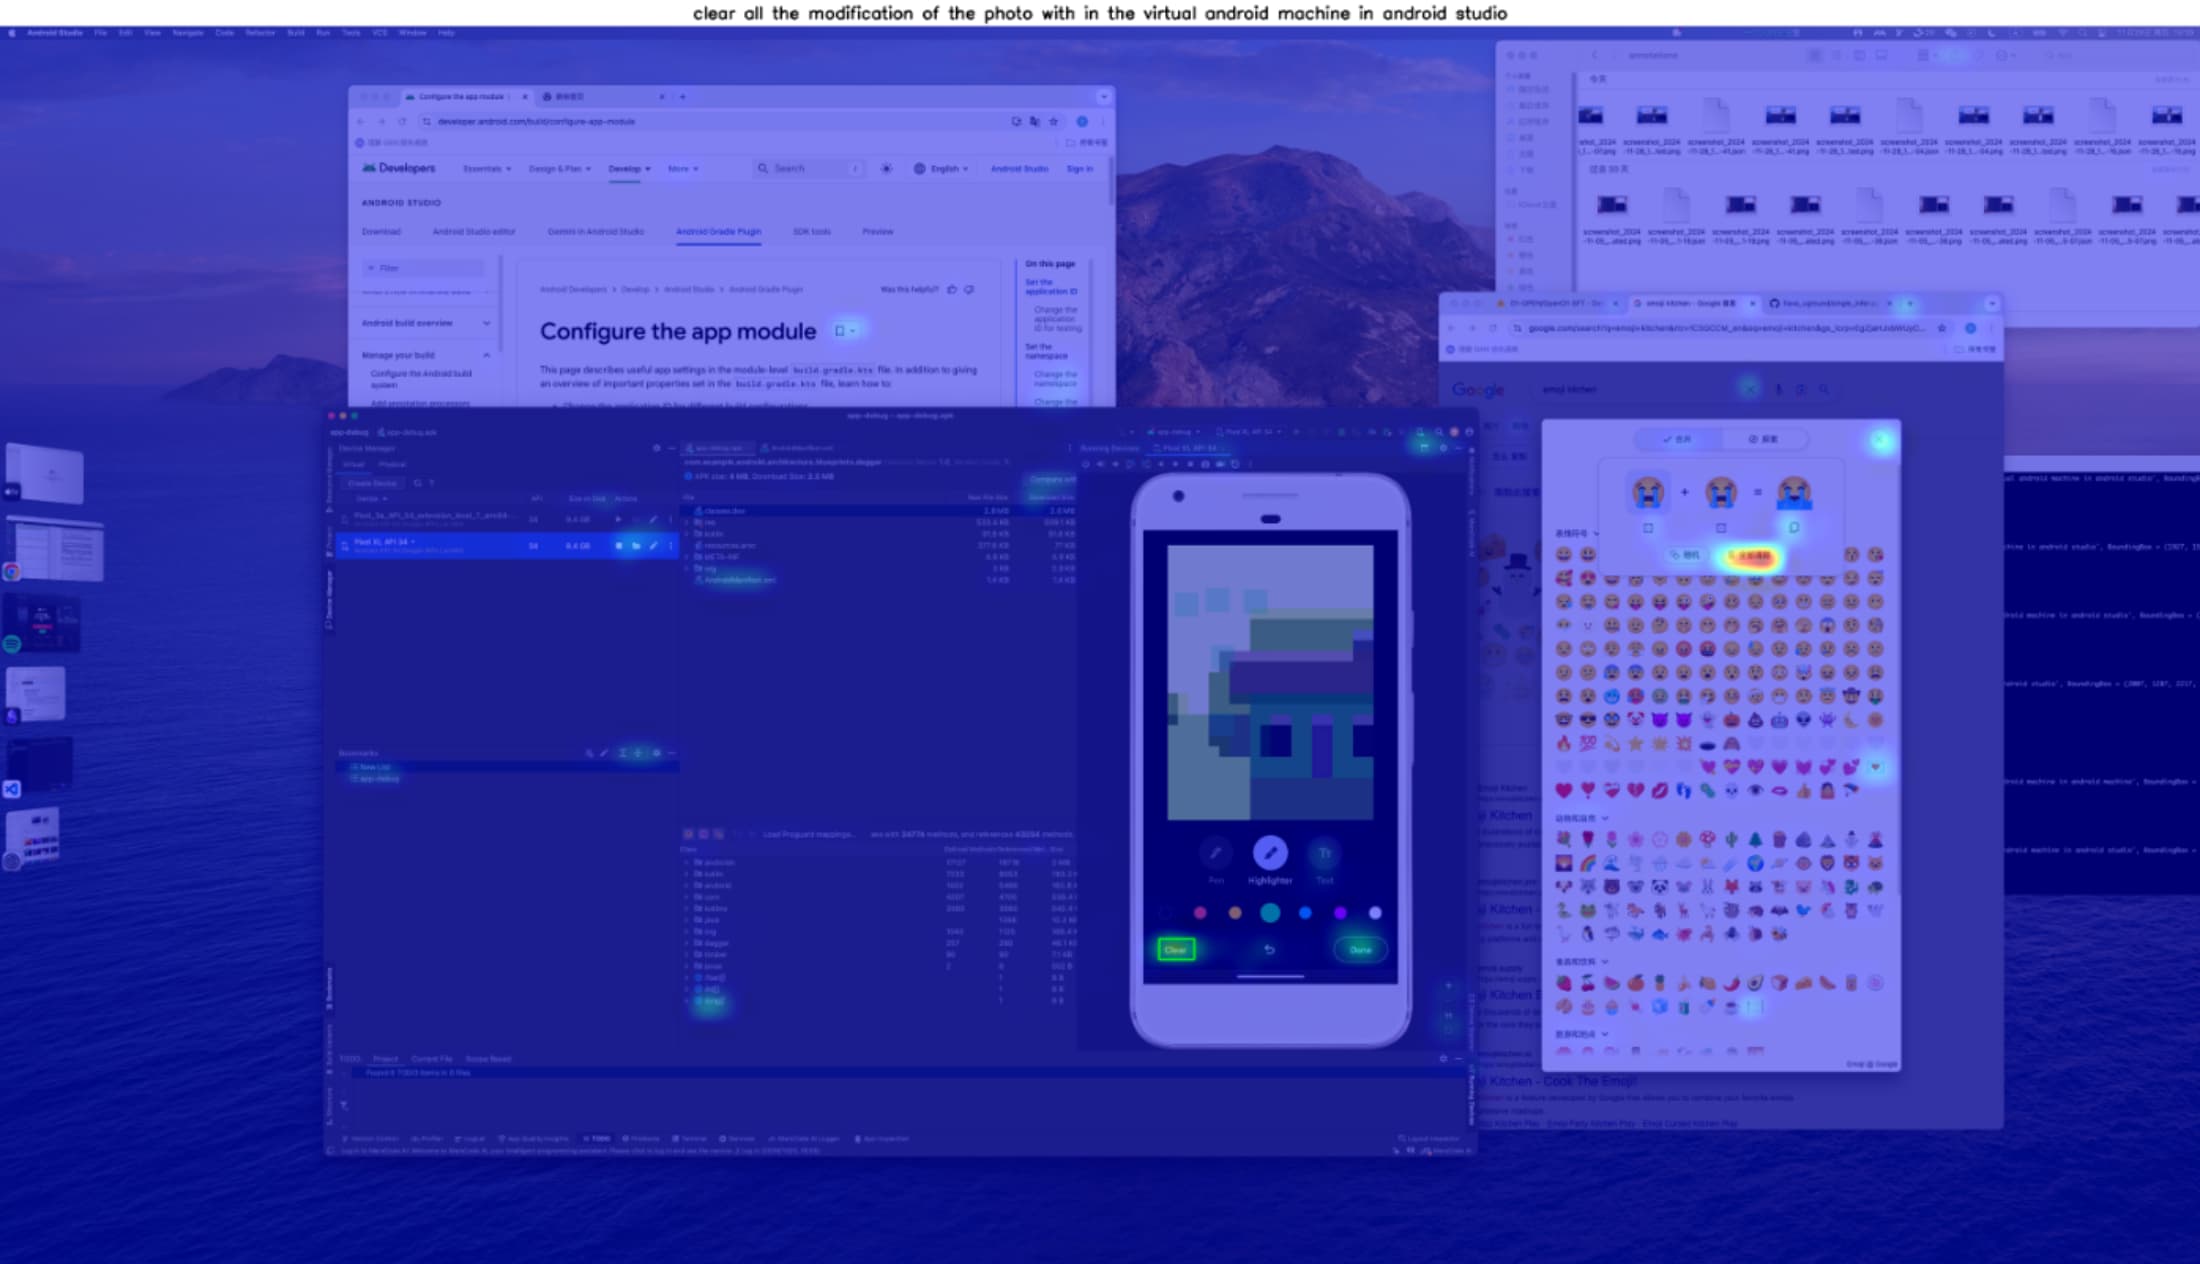This screenshot has height=1264, width=2200.
Task: Toggle the light theme sun icon
Action: 886,169
